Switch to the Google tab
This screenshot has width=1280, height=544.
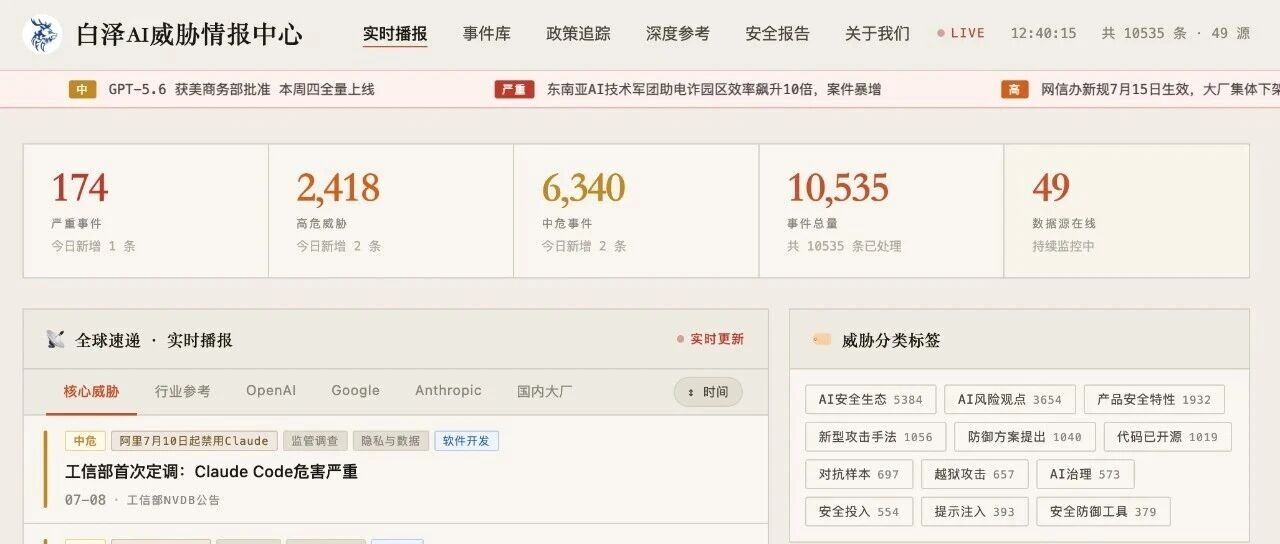[x=356, y=391]
